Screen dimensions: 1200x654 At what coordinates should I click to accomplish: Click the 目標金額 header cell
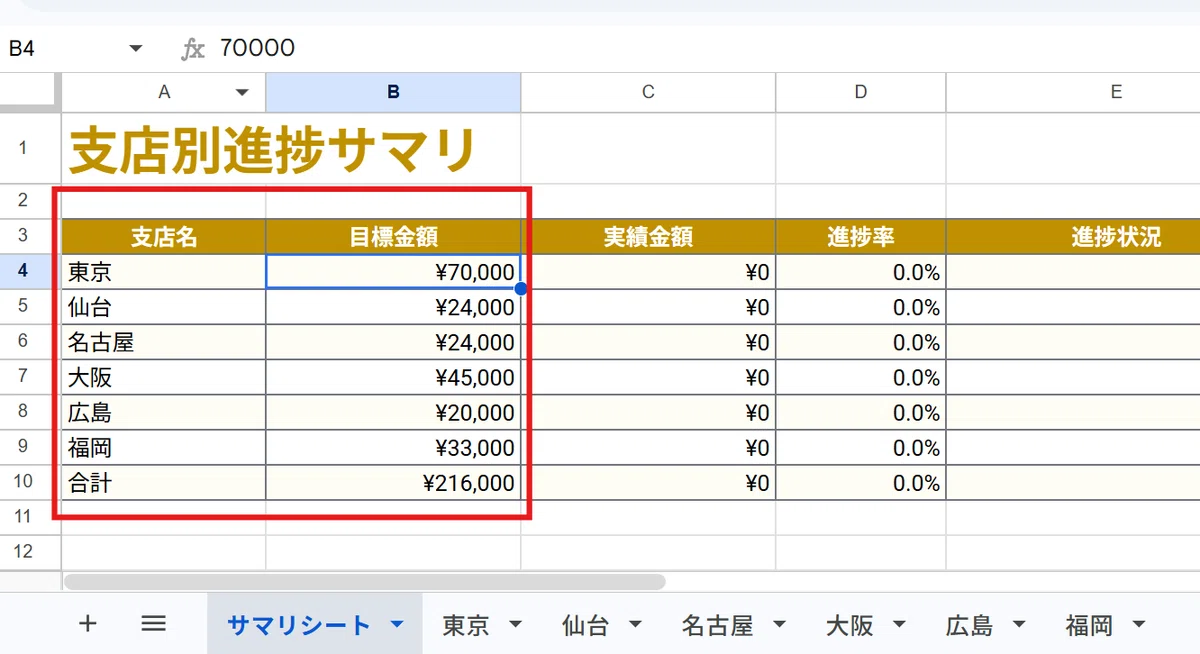[x=393, y=237]
